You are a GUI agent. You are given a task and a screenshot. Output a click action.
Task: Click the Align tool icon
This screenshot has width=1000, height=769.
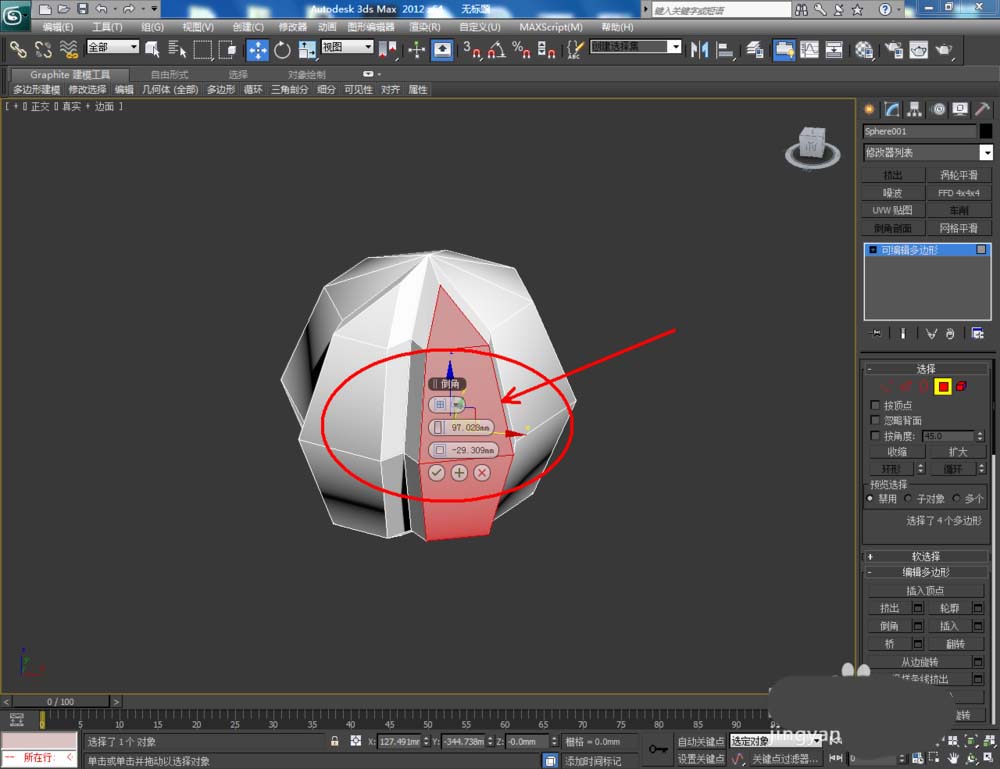pyautogui.click(x=724, y=49)
